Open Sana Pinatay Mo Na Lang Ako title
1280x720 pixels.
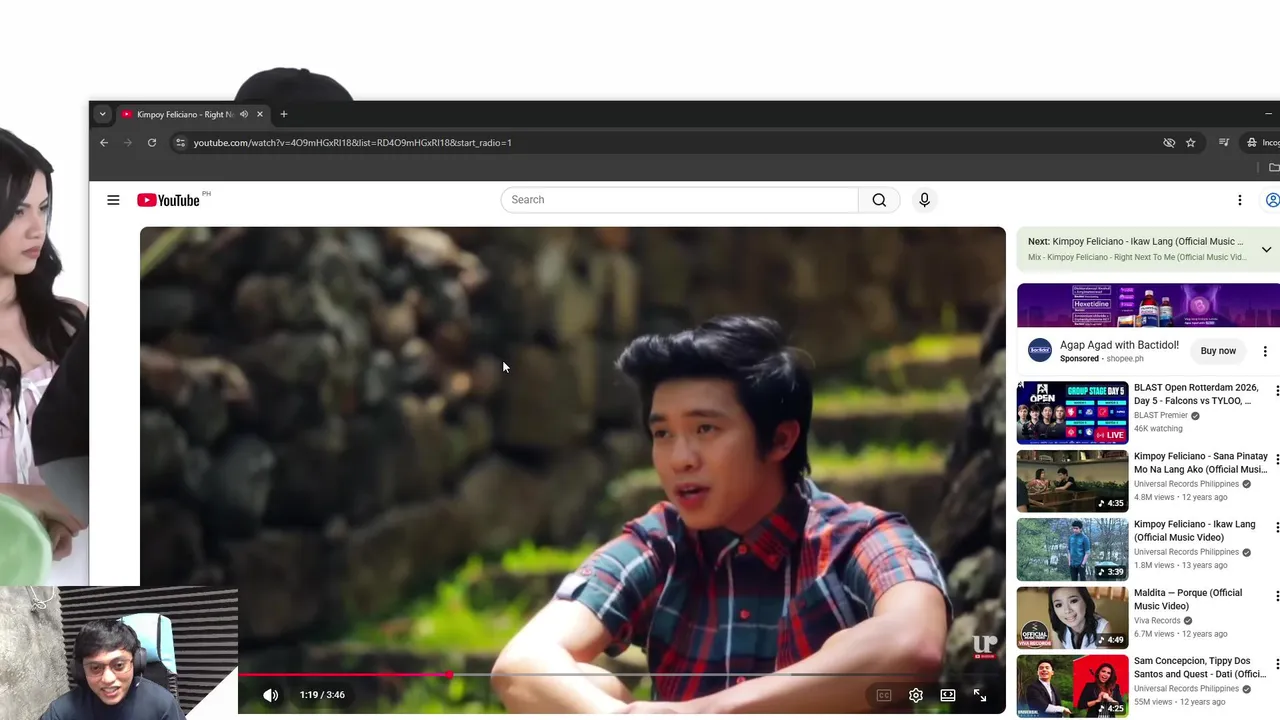pos(1201,463)
